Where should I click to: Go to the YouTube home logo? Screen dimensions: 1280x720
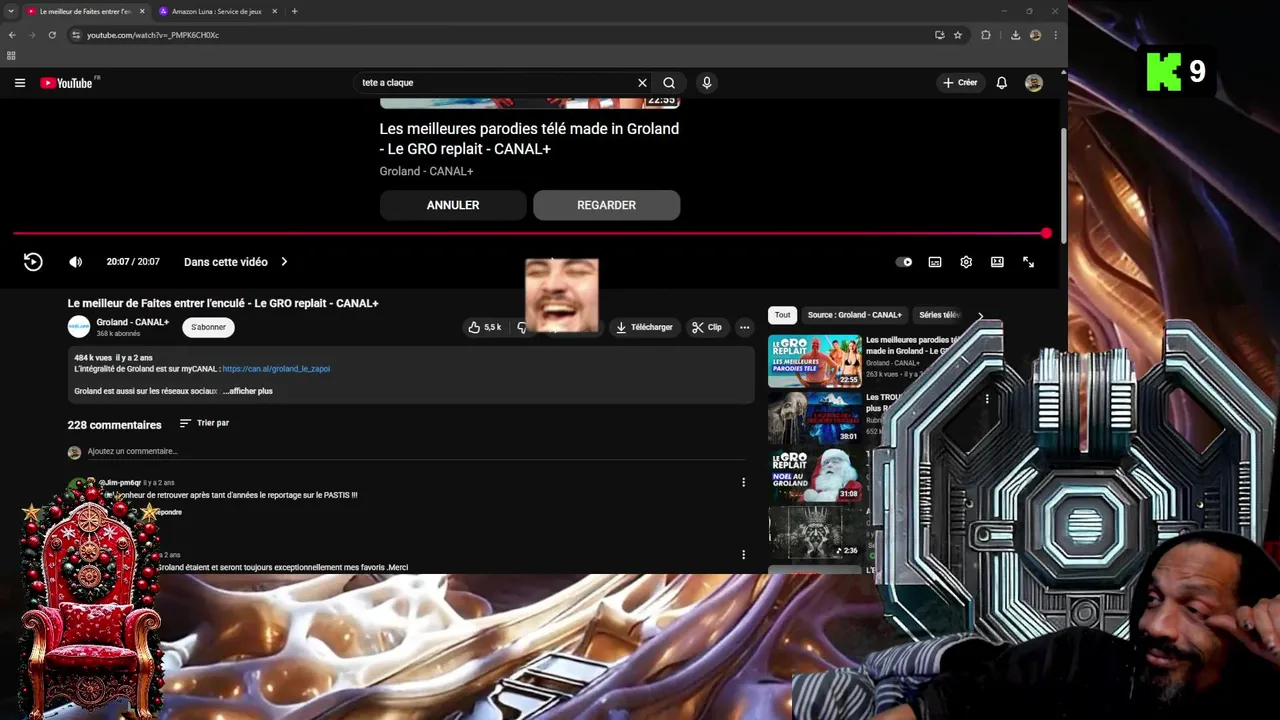pyautogui.click(x=68, y=83)
